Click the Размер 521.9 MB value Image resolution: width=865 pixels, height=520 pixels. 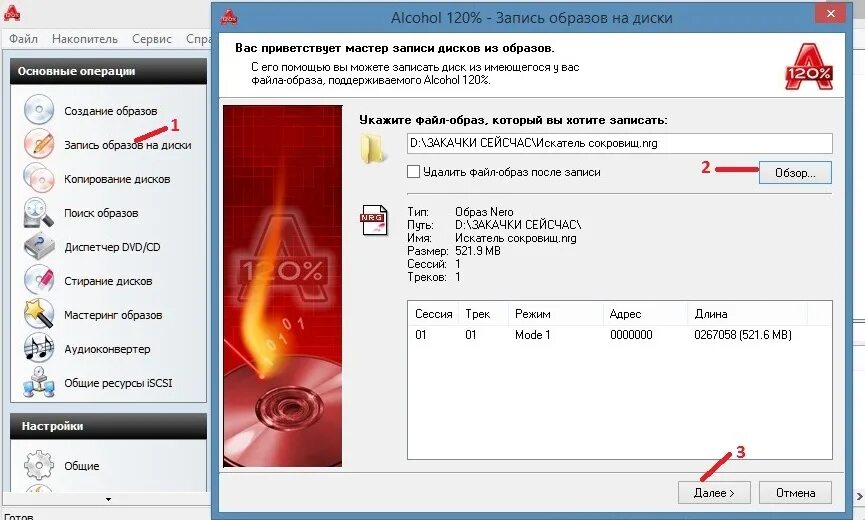coord(478,251)
